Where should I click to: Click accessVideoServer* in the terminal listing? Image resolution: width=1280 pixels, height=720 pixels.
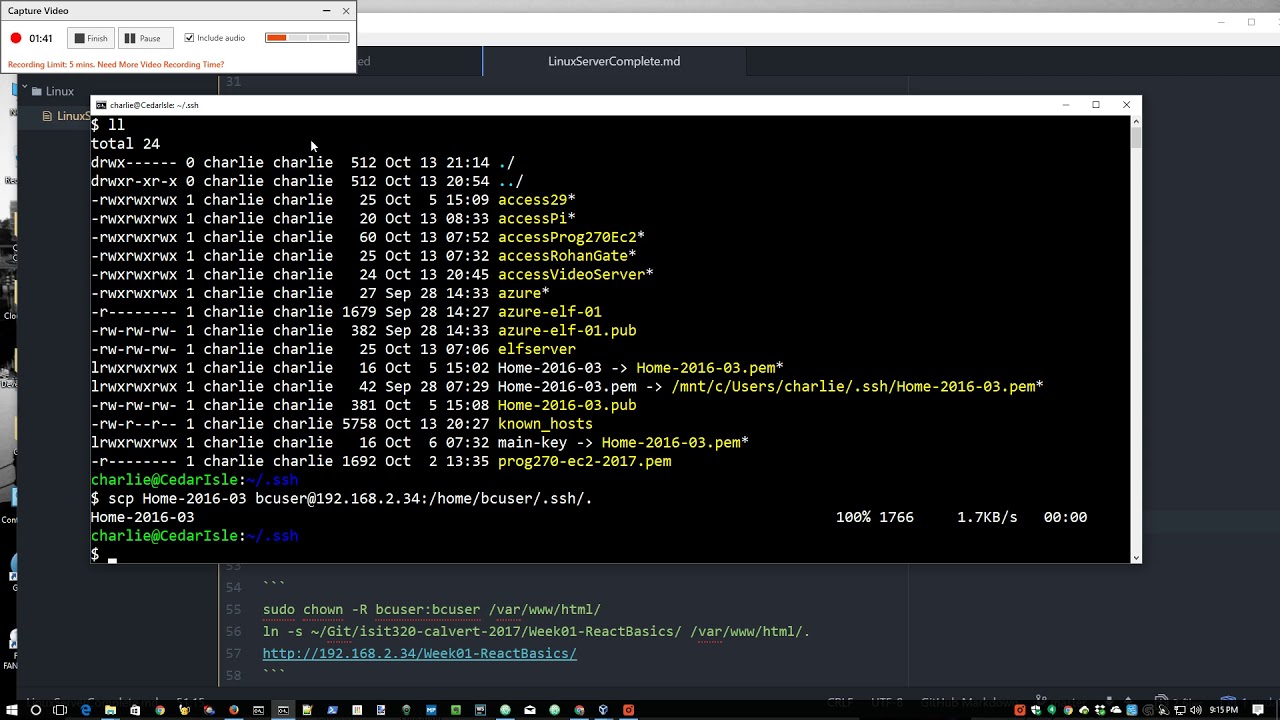576,274
